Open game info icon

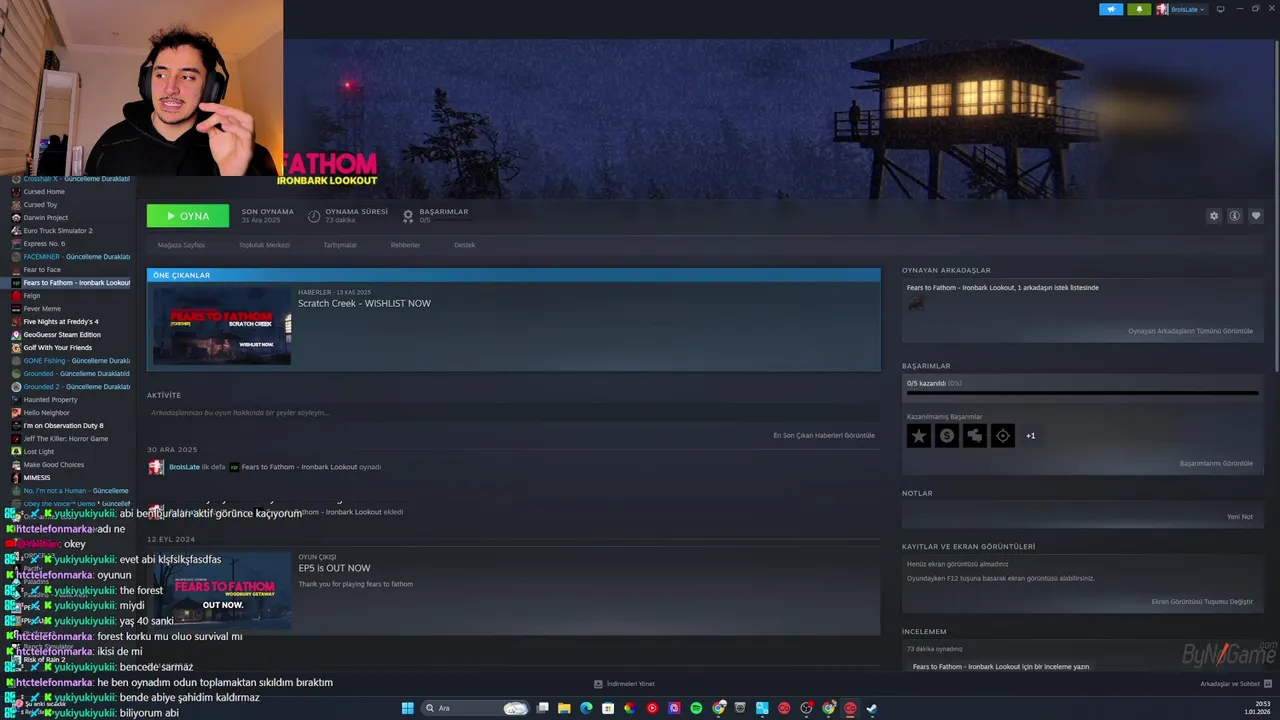pos(1235,216)
